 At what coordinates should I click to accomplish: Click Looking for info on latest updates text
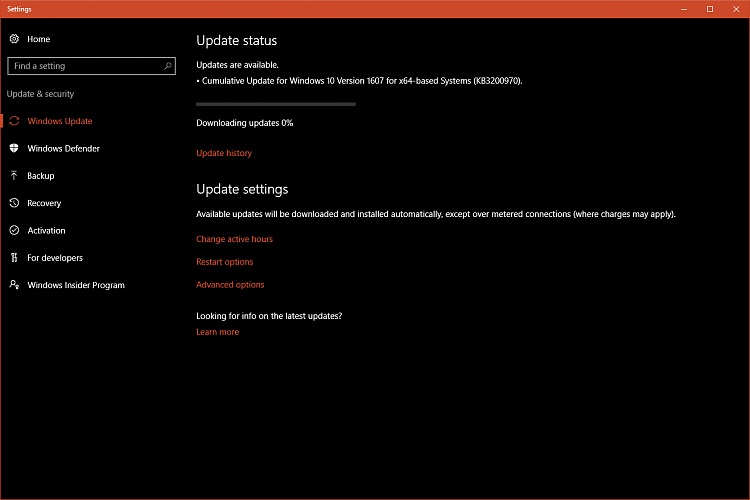269,316
